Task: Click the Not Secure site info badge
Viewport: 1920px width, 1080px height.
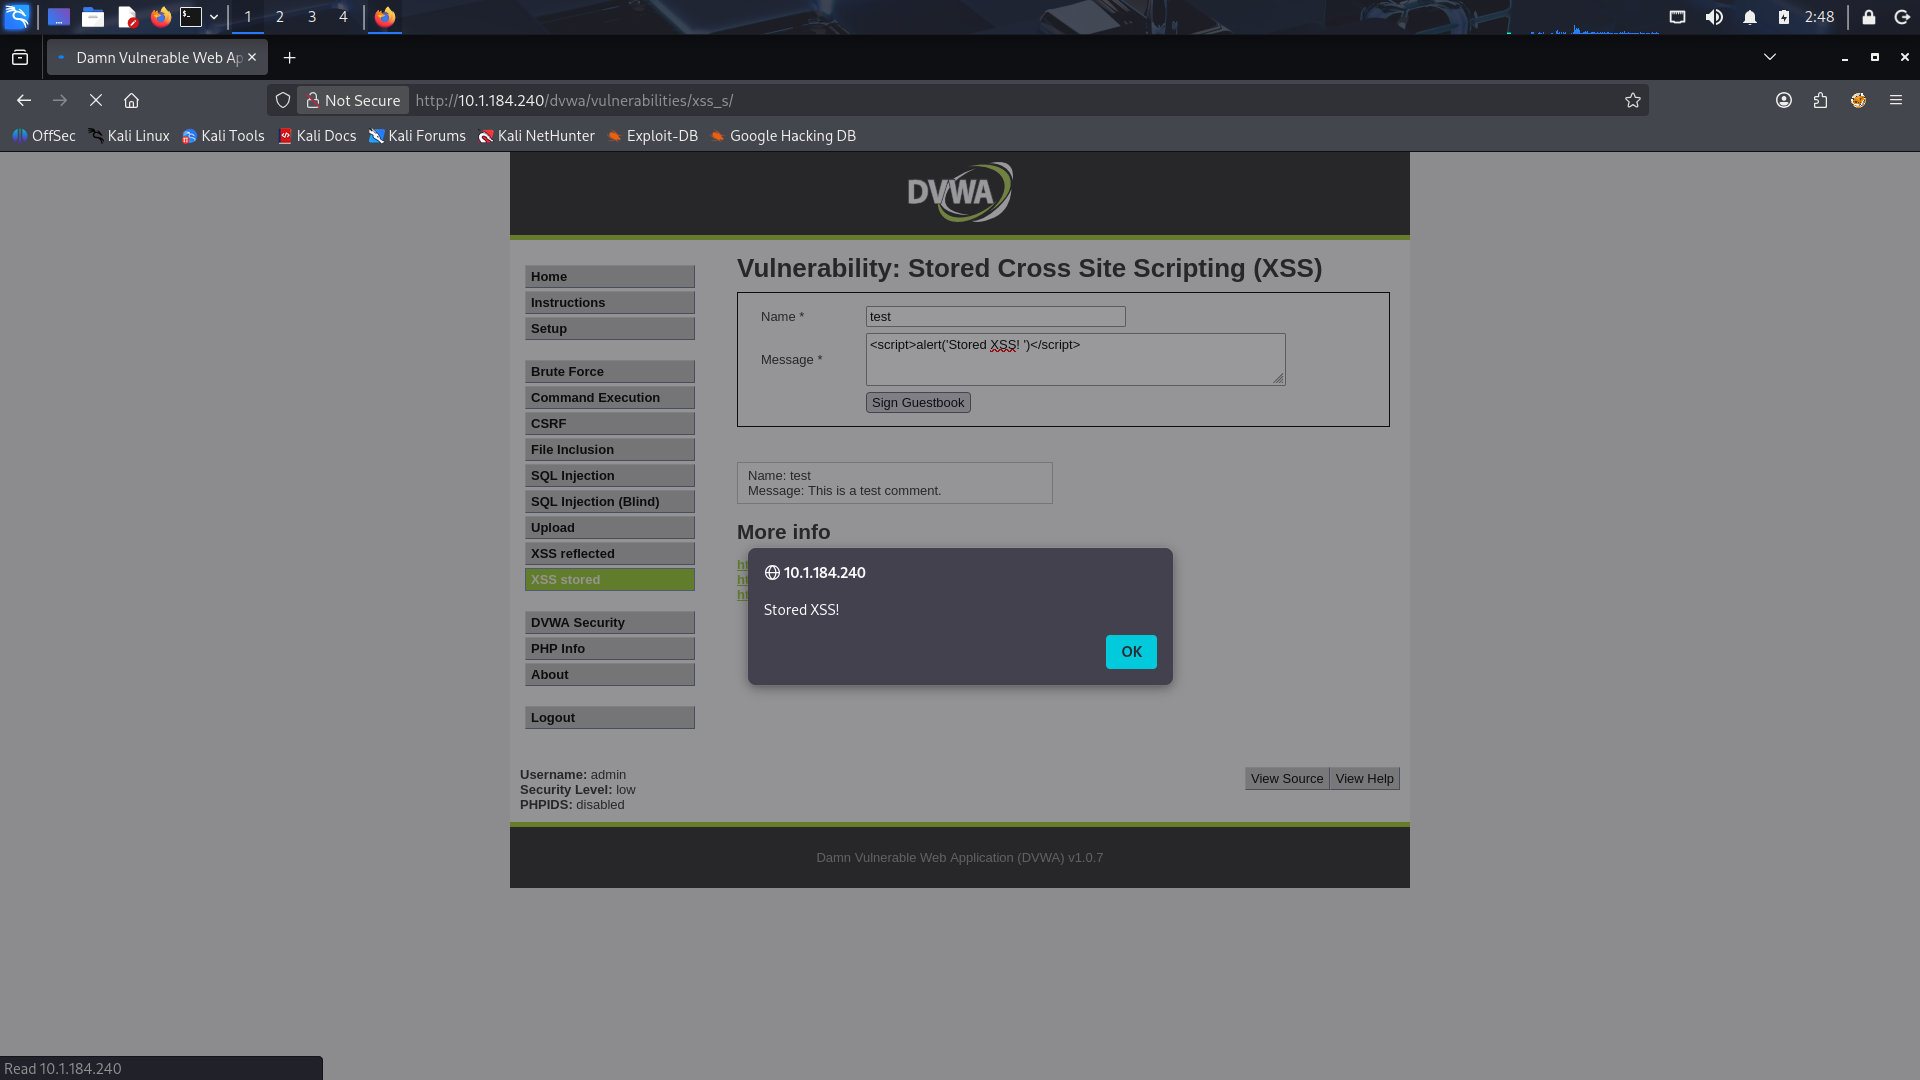Action: coord(353,100)
